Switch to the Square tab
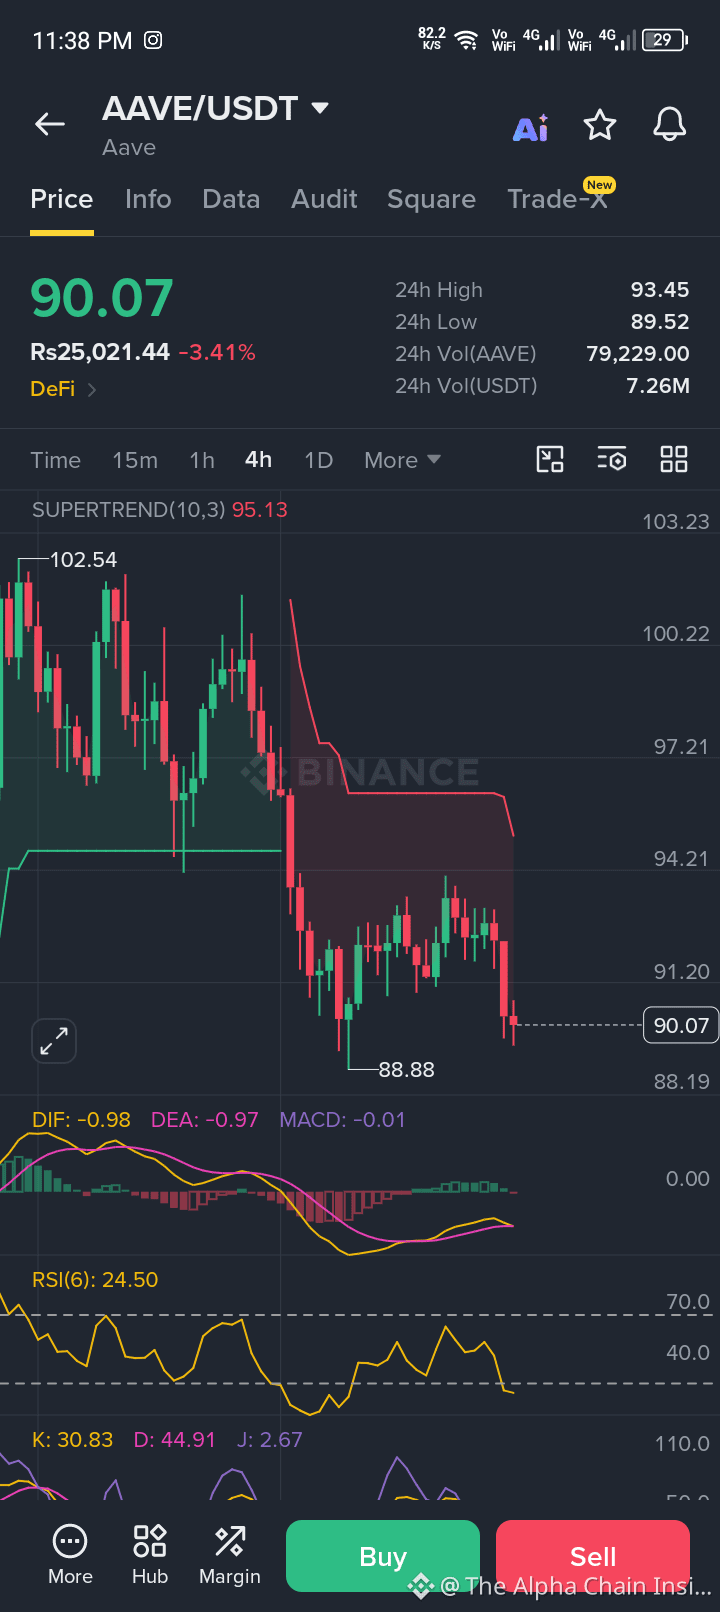 point(431,199)
